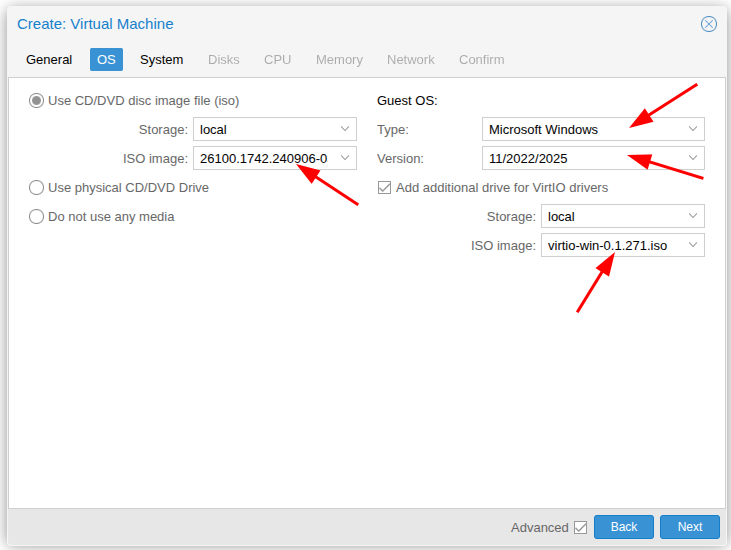Open the Confirm tab
The image size is (731, 550).
pos(482,60)
